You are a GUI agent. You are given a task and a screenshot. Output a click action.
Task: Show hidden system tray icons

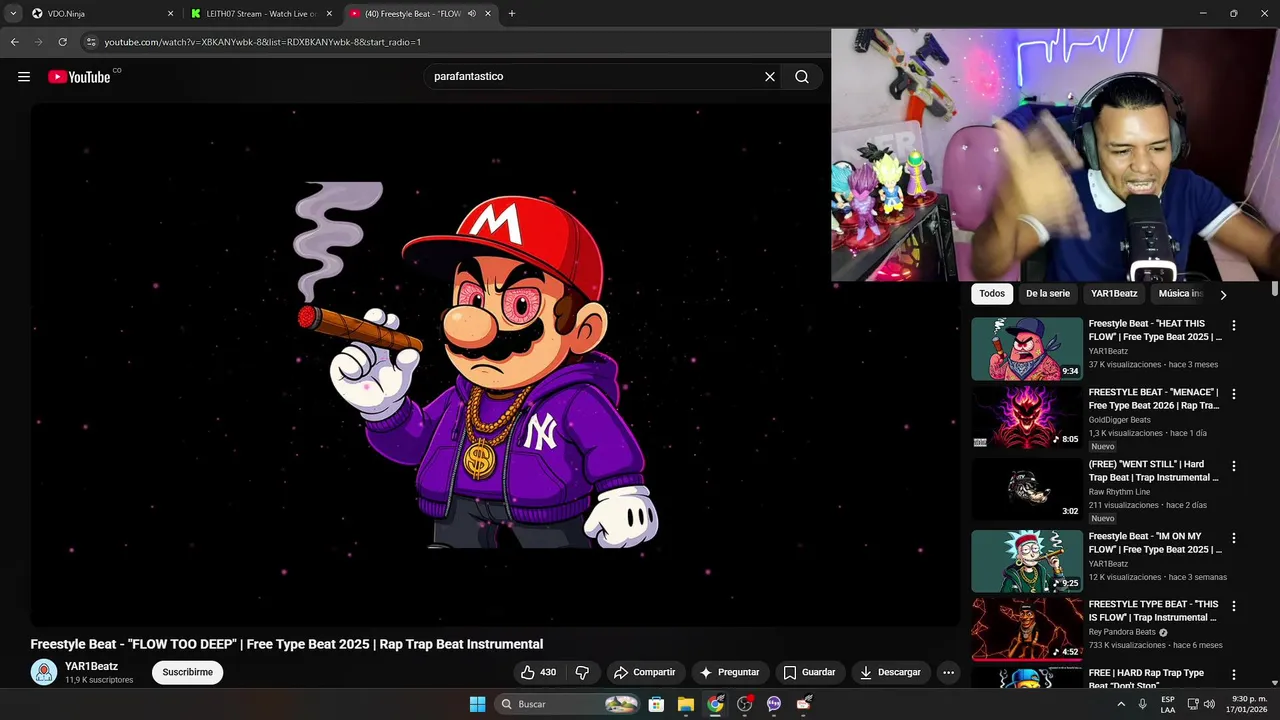[x=1121, y=704]
